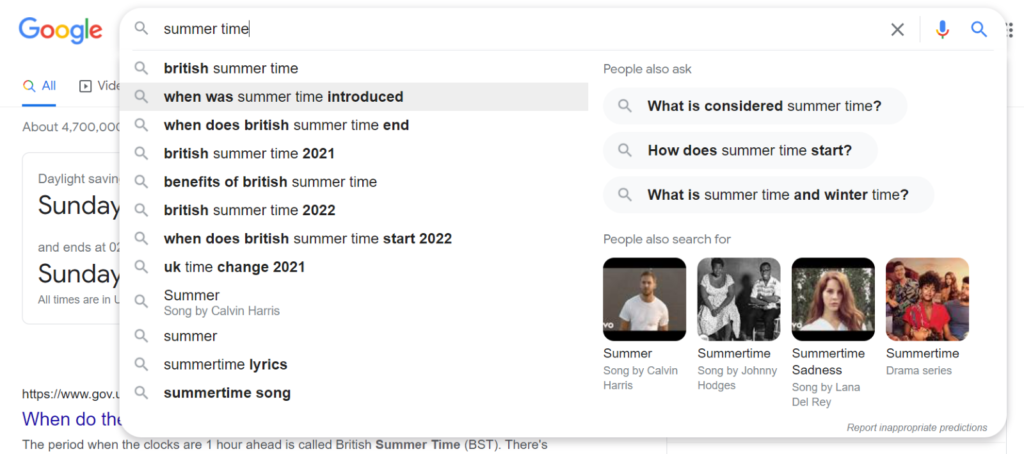Open Google apps grid icon
Image resolution: width=1024 pixels, height=454 pixels.
point(1010,30)
